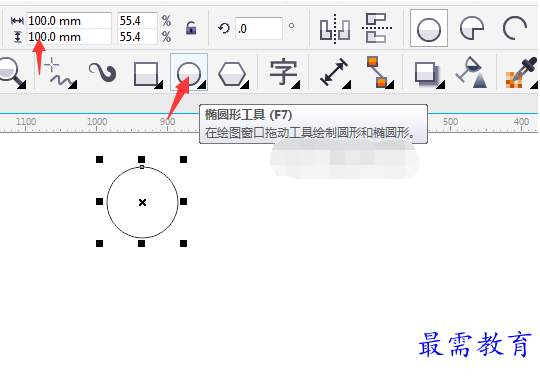Click the top-left selection handle
This screenshot has height=376, width=540.
point(99,159)
